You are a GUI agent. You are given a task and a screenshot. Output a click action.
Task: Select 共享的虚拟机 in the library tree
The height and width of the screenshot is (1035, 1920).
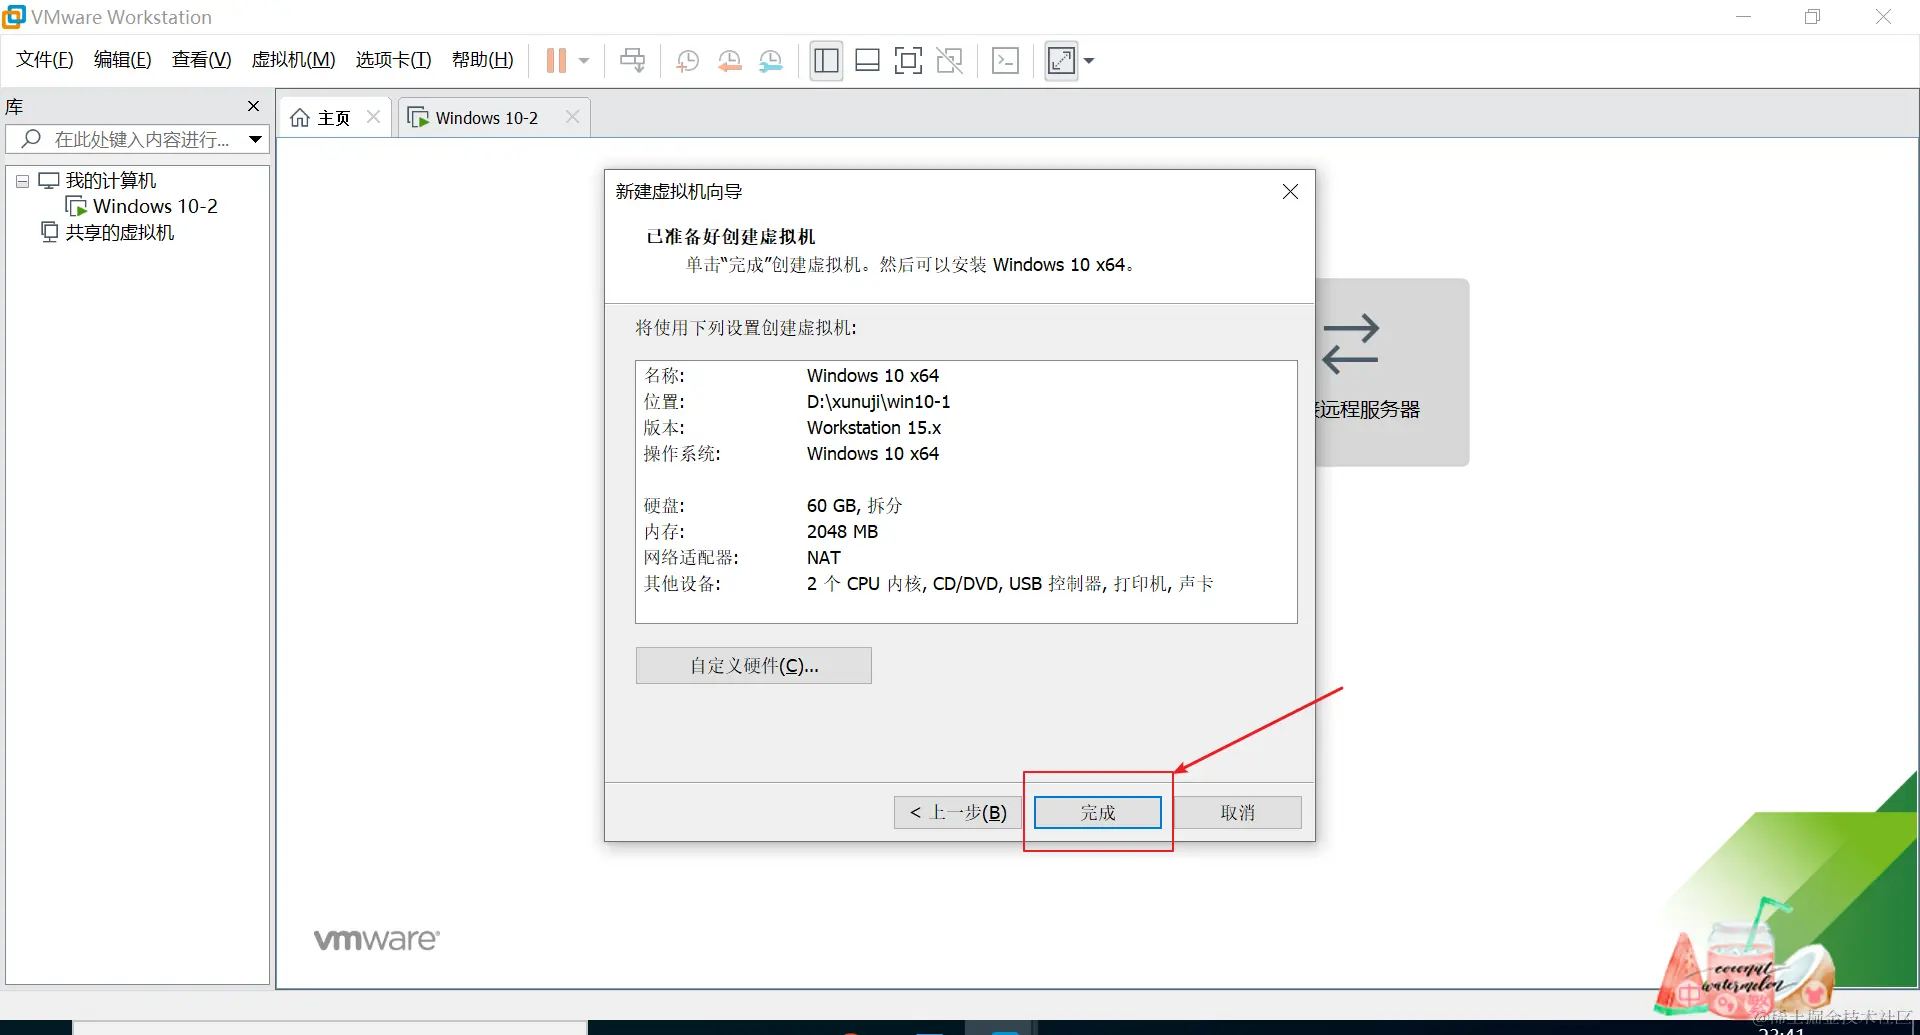119,232
